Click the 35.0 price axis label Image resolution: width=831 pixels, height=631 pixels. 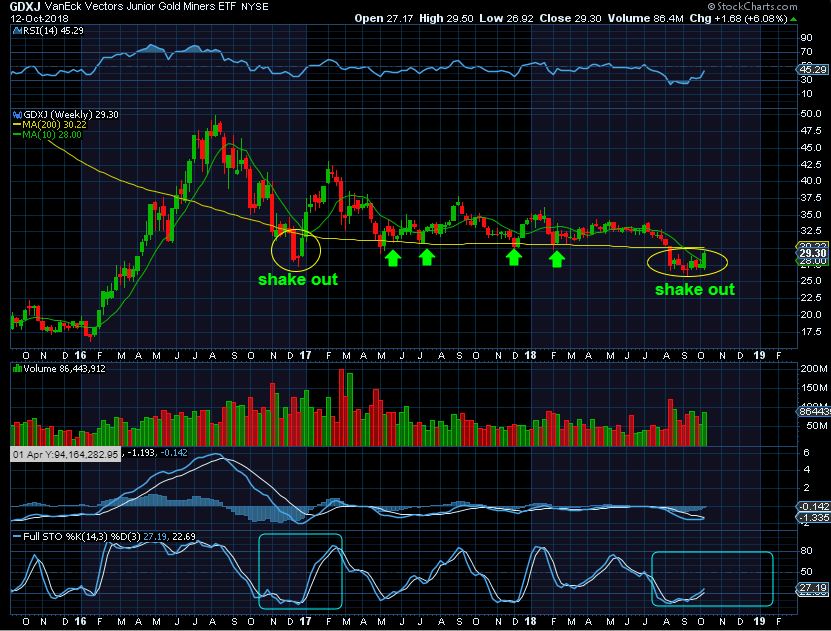pyautogui.click(x=811, y=215)
